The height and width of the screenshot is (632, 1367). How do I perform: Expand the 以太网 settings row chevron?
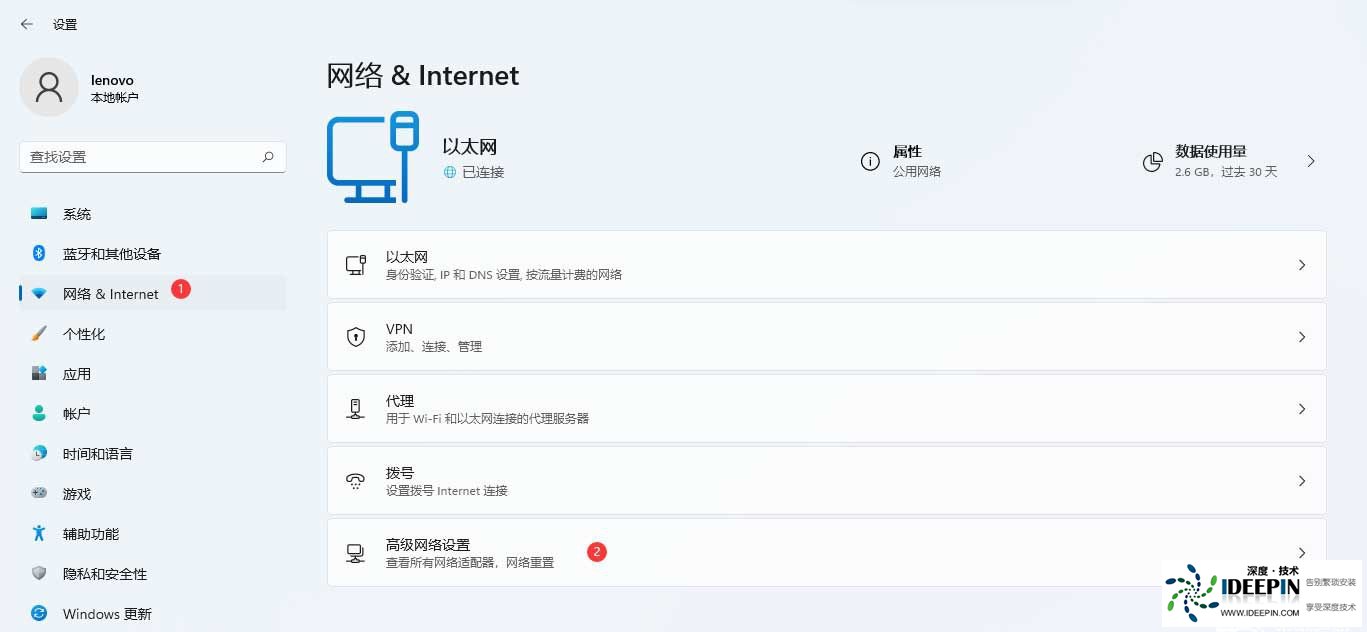click(1301, 265)
